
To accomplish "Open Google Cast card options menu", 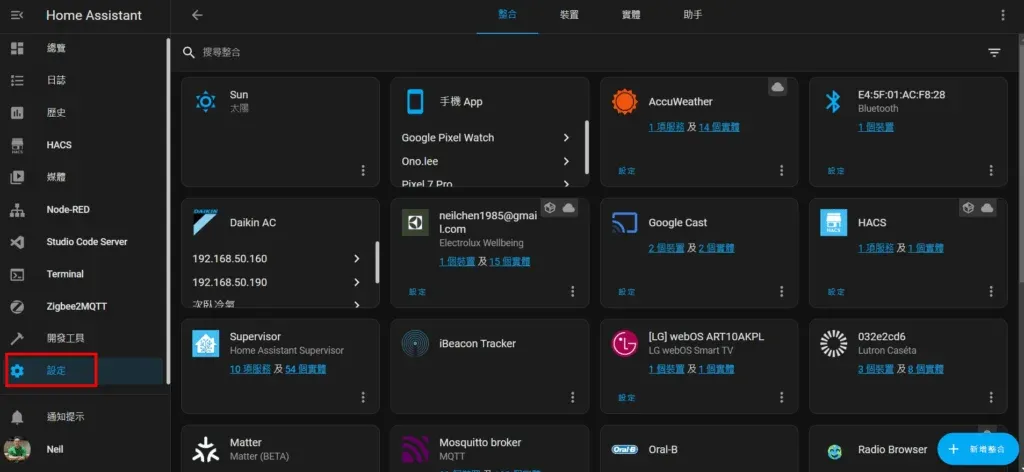I will coord(781,291).
